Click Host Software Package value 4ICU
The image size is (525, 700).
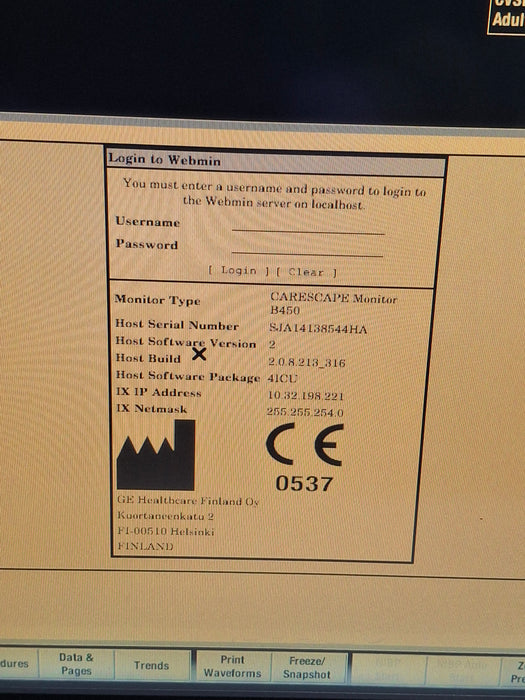coord(282,378)
